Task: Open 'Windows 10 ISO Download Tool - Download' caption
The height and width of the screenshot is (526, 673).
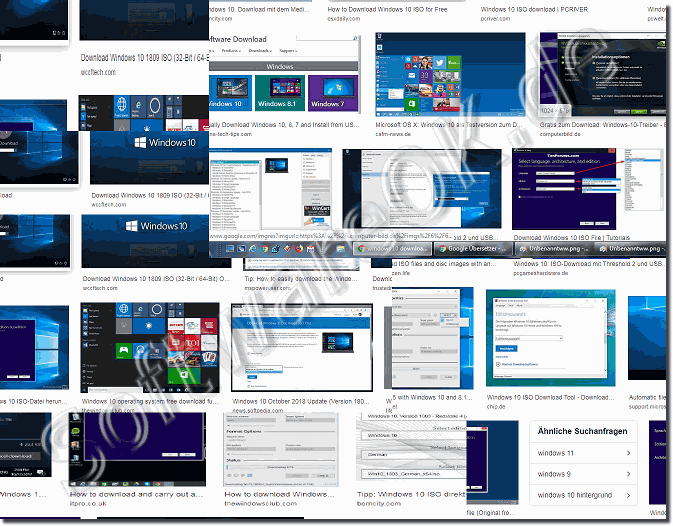Action: coord(550,398)
